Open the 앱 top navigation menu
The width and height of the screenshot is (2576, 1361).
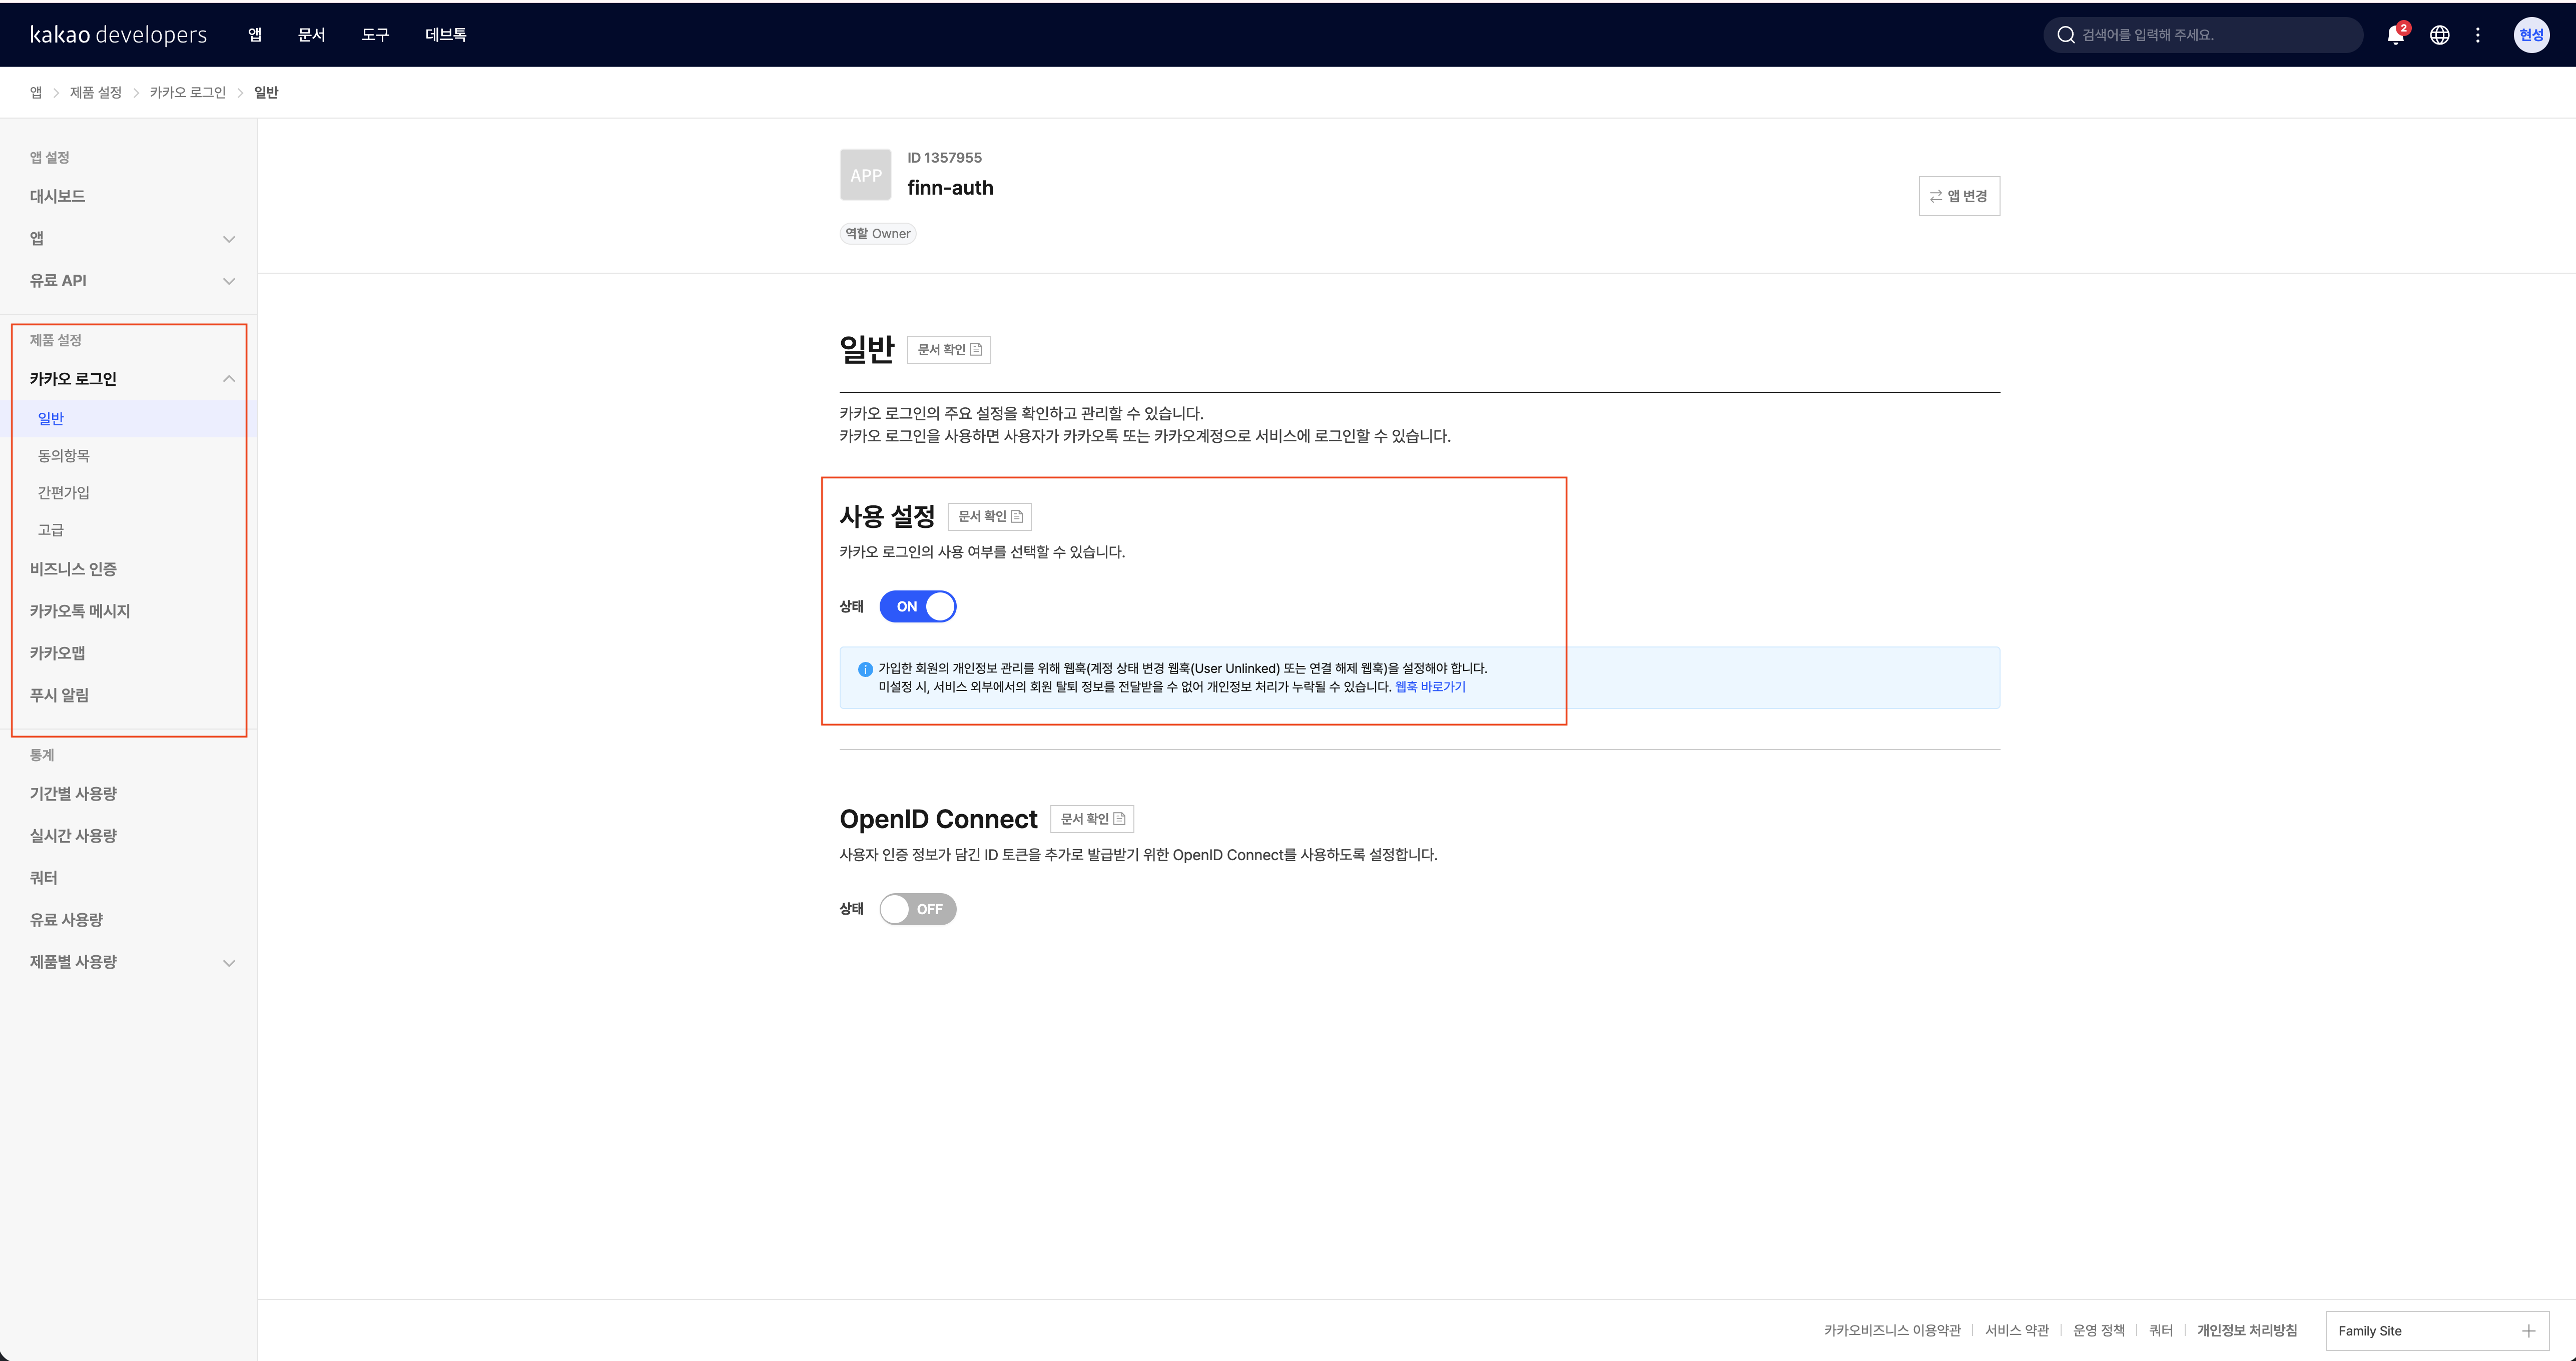(x=255, y=35)
